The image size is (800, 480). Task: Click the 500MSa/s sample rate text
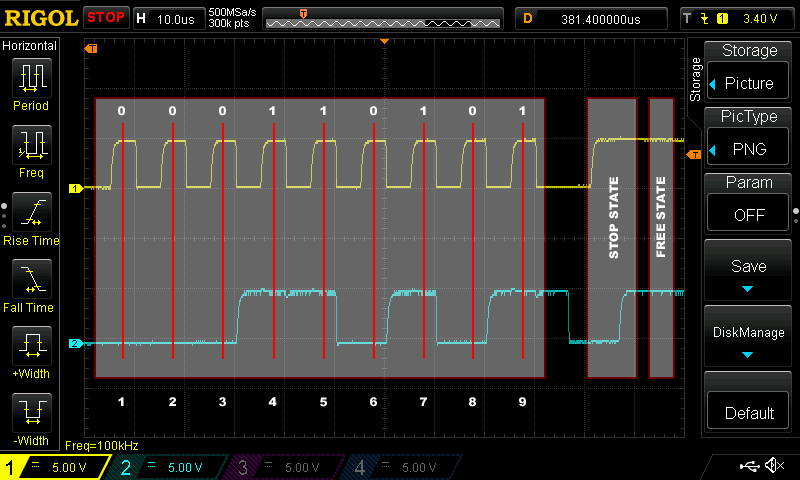[x=232, y=13]
